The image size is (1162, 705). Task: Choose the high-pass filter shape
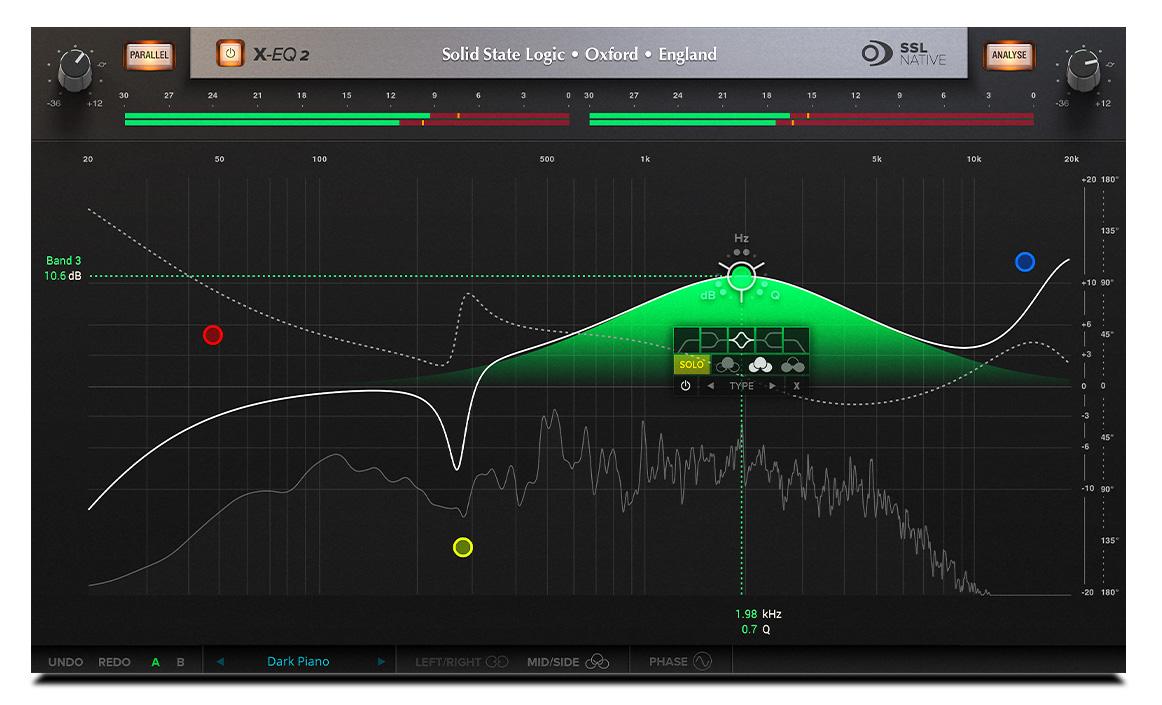pos(687,341)
